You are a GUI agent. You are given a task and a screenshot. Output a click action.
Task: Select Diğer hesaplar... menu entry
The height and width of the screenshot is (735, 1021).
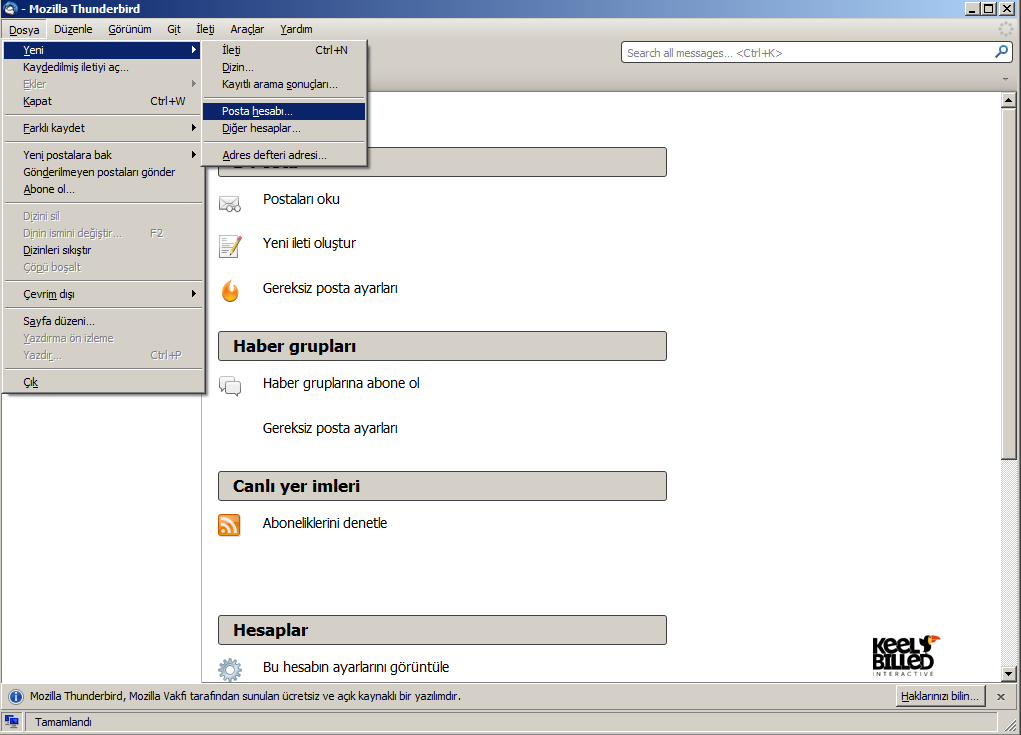pos(284,128)
